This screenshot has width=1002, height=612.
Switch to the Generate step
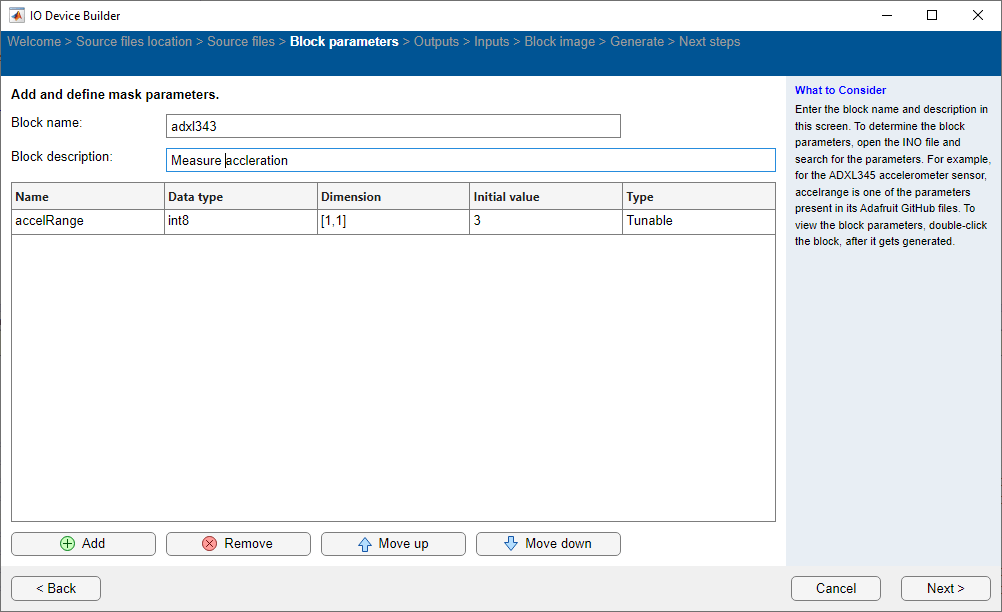[636, 42]
